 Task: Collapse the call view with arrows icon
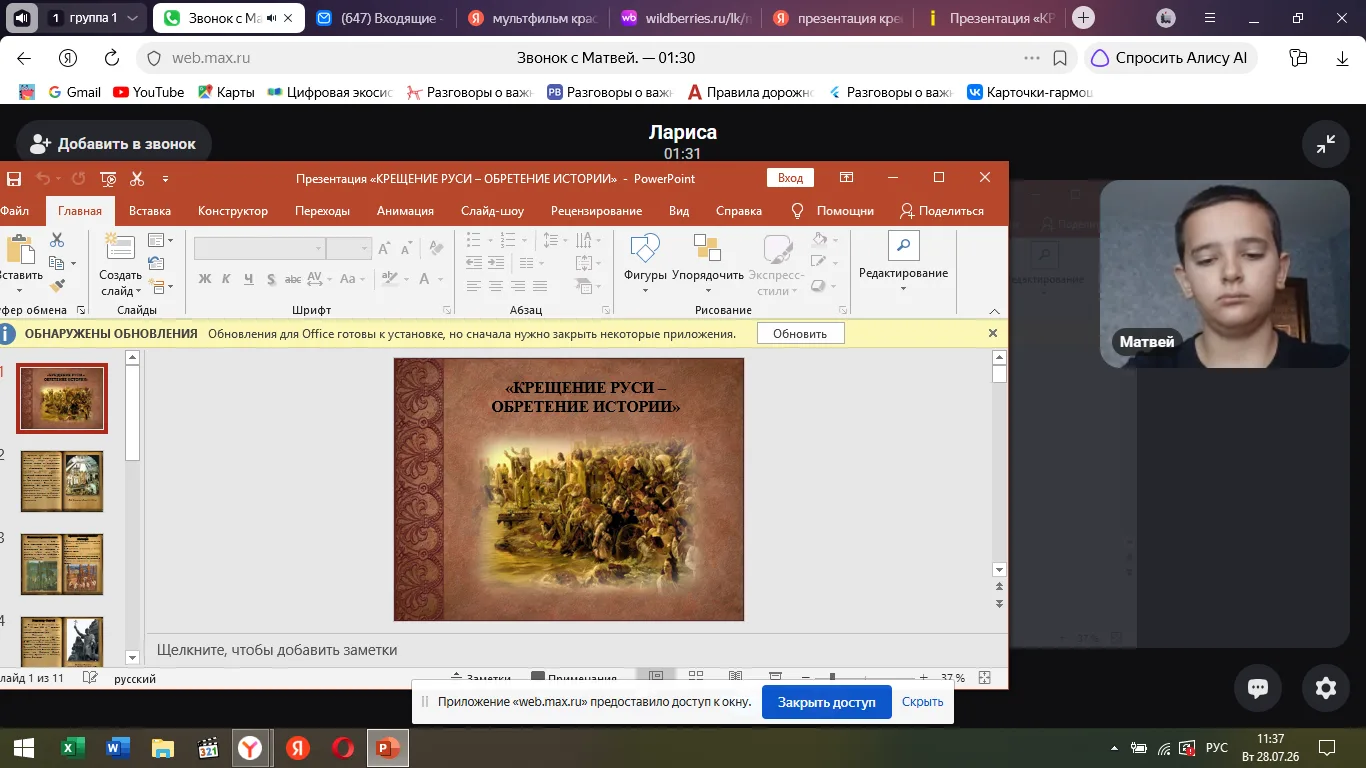(1326, 144)
